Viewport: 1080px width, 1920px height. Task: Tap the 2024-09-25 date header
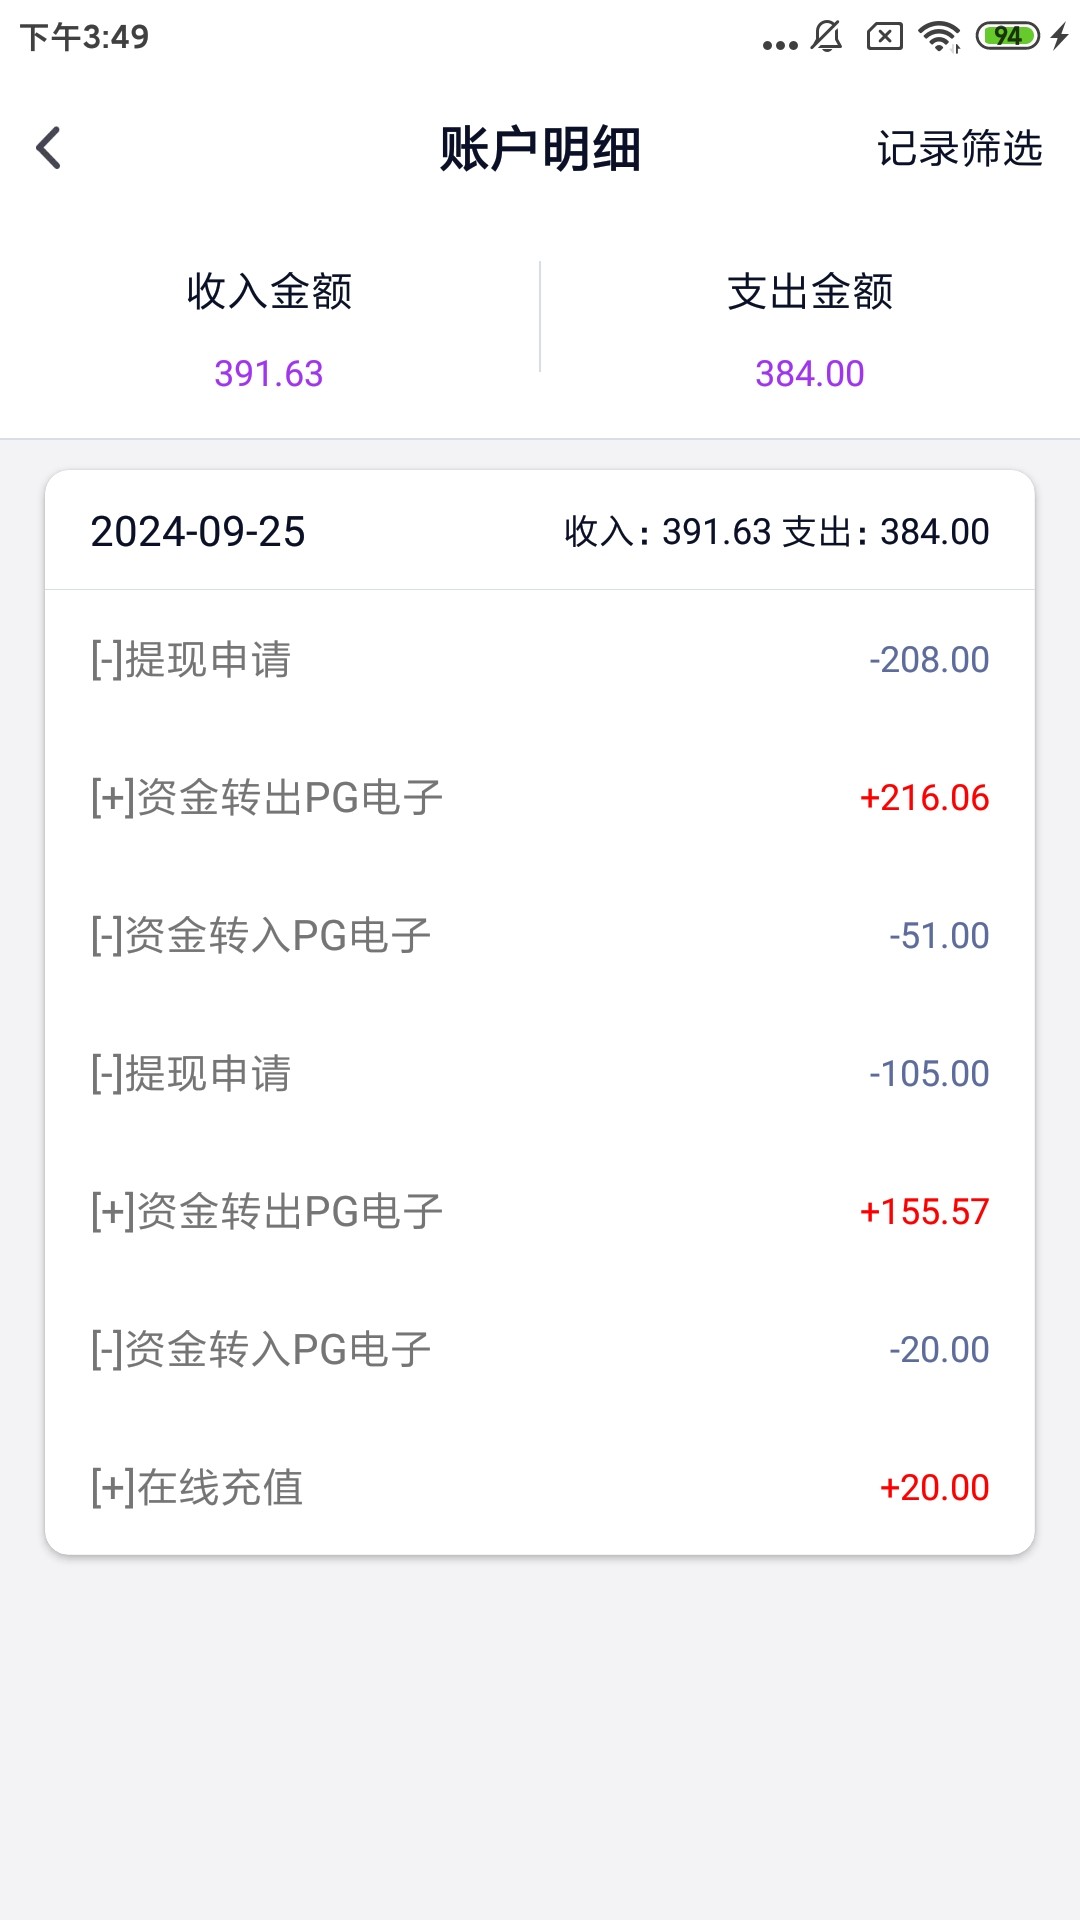coord(198,532)
